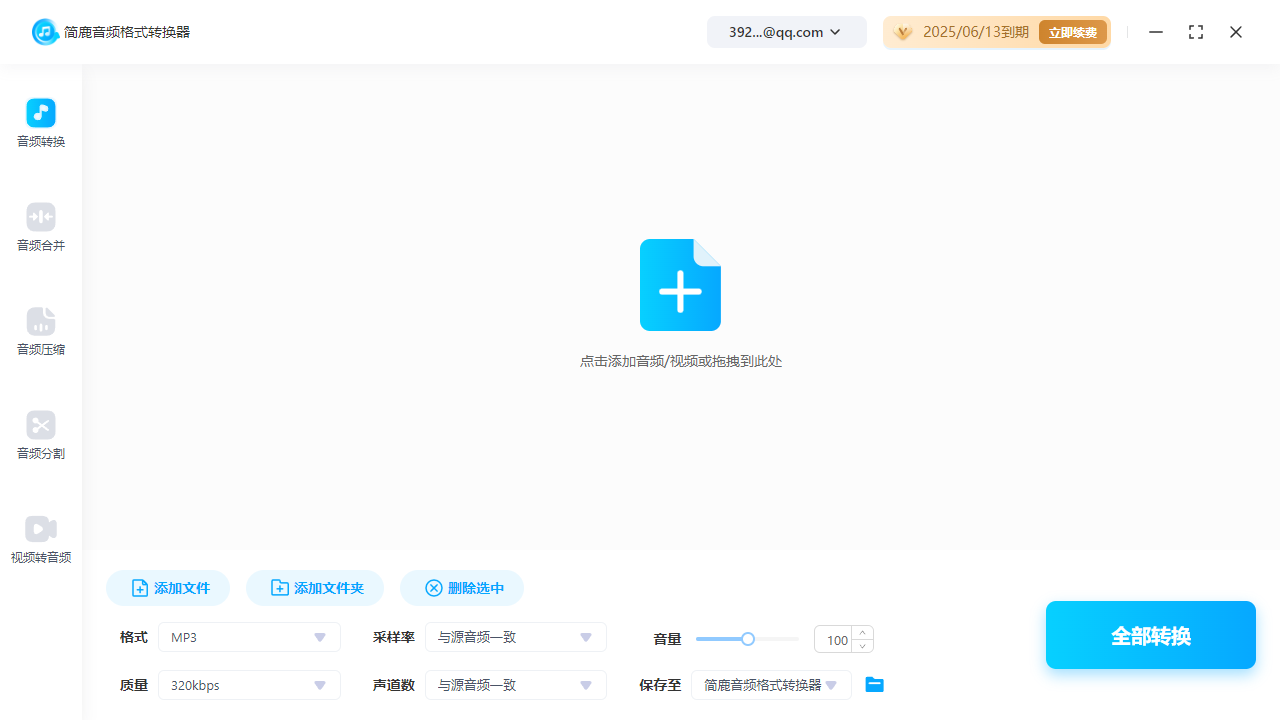Adjust the 音量 volume slider
1280x720 pixels.
click(x=747, y=638)
